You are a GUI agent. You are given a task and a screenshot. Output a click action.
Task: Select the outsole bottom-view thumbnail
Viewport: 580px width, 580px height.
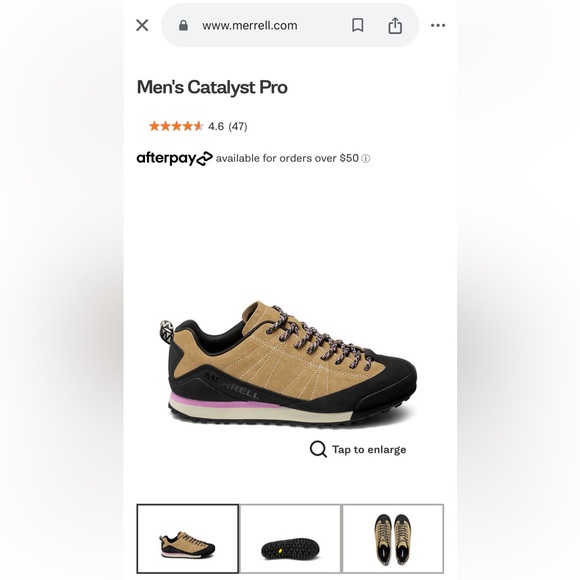[x=290, y=539]
